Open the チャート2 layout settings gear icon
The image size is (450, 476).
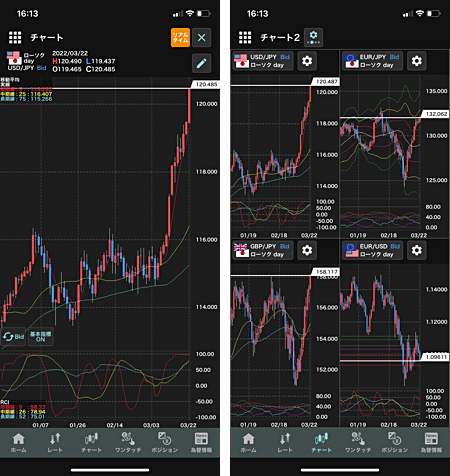pyautogui.click(x=313, y=37)
